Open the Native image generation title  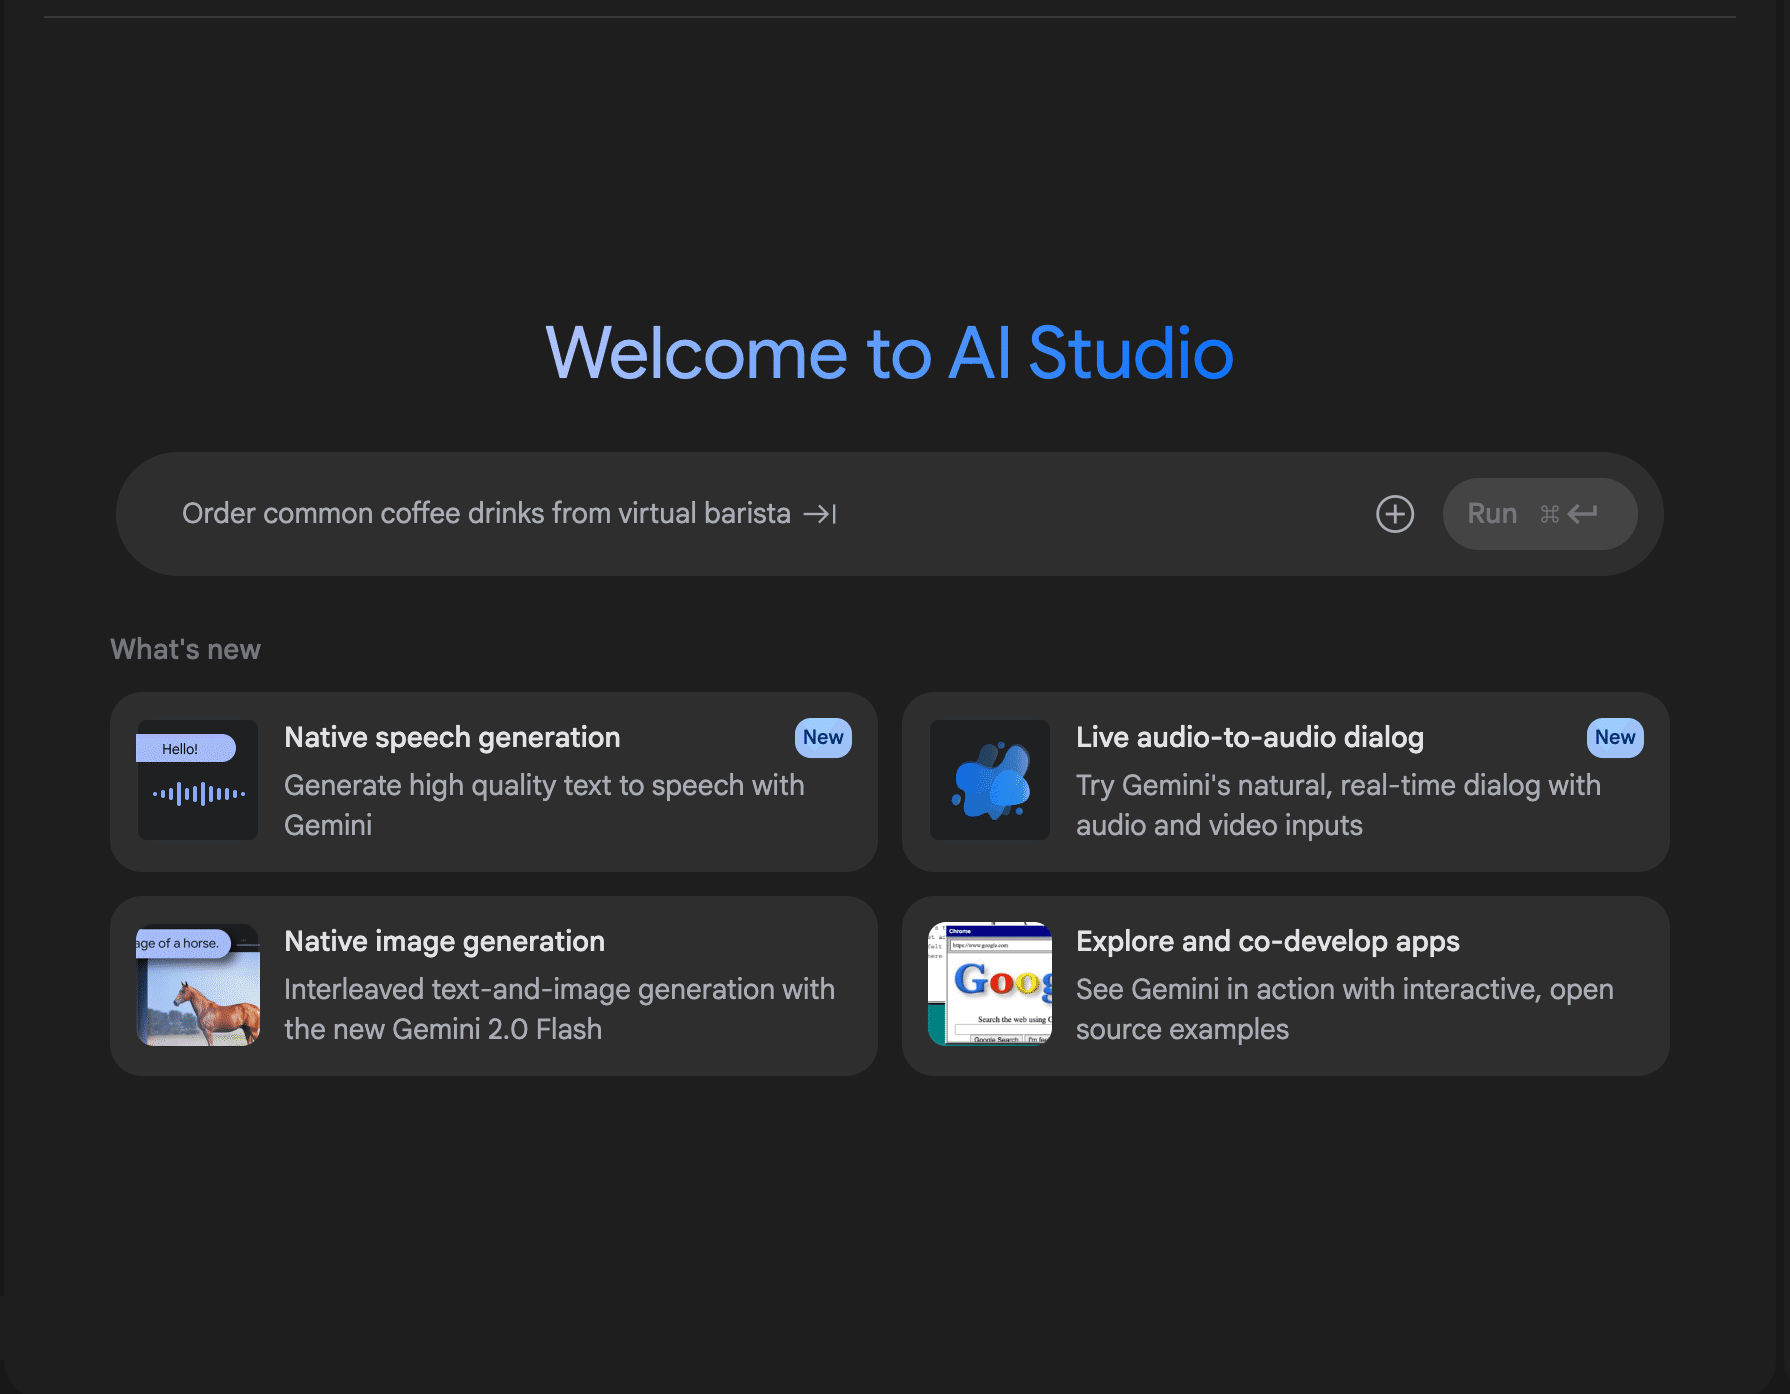pos(444,942)
